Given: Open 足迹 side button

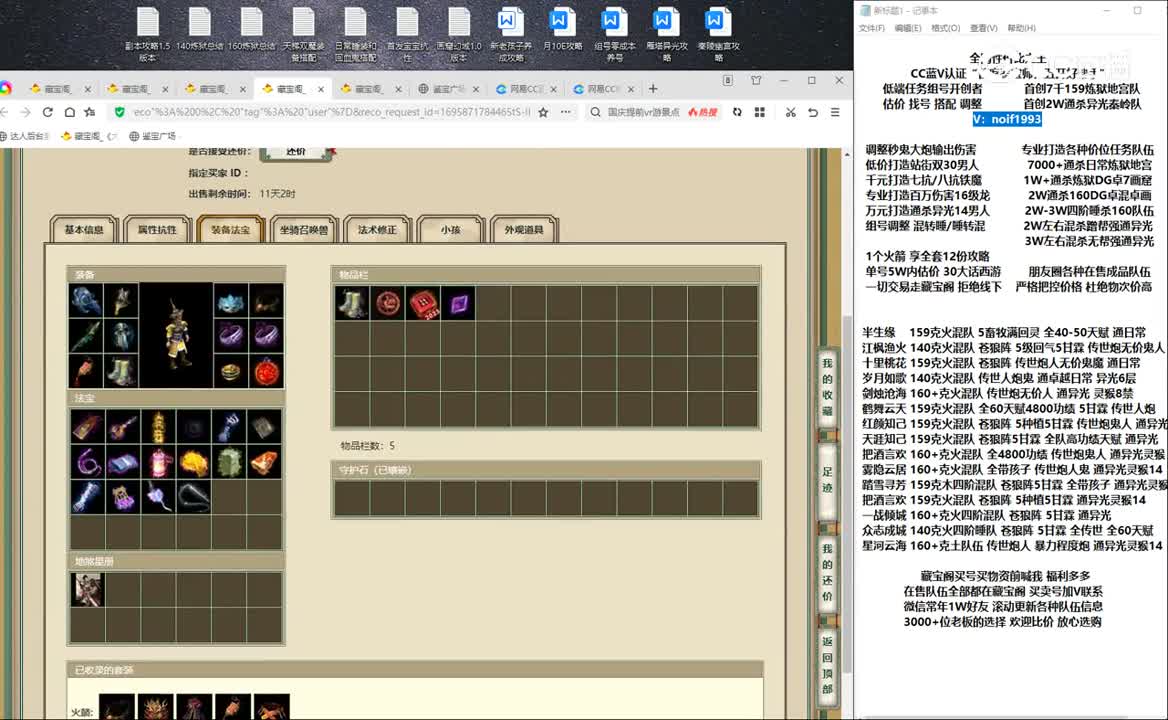Looking at the screenshot, I should pyautogui.click(x=828, y=480).
